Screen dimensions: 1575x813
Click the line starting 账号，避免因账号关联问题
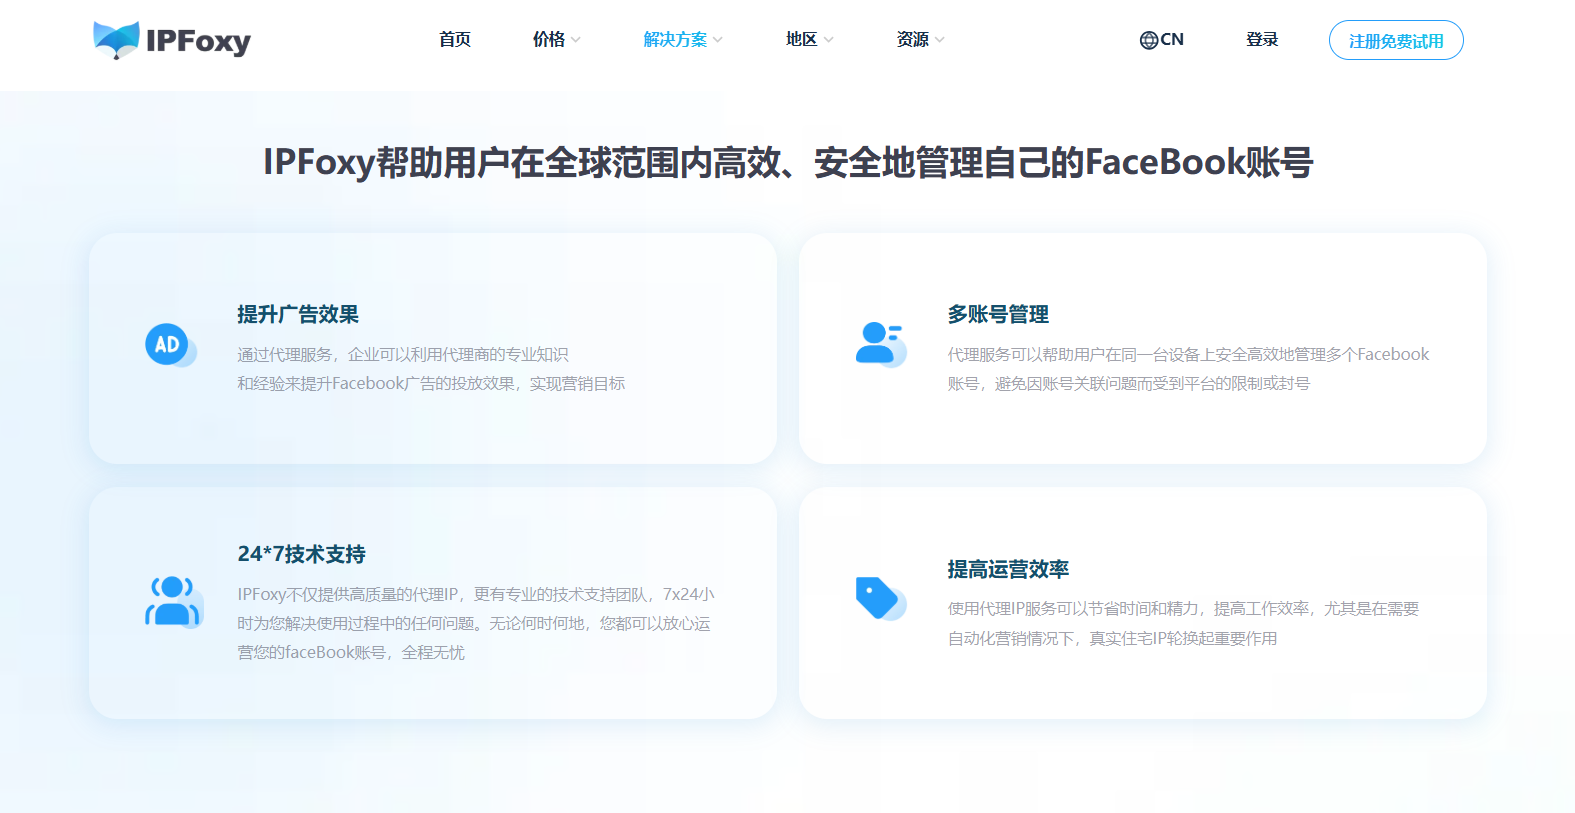pyautogui.click(x=1129, y=384)
